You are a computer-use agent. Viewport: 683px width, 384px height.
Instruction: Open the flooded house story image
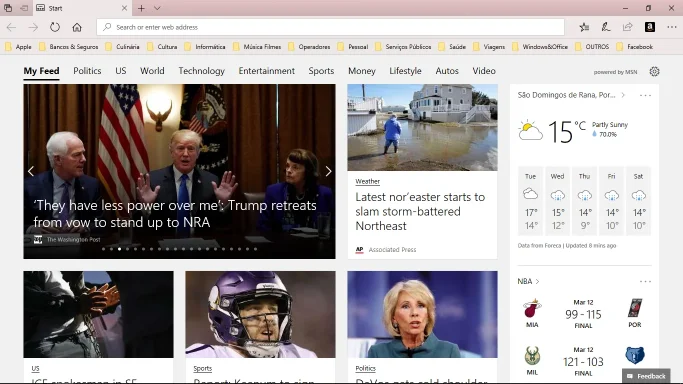click(x=423, y=127)
